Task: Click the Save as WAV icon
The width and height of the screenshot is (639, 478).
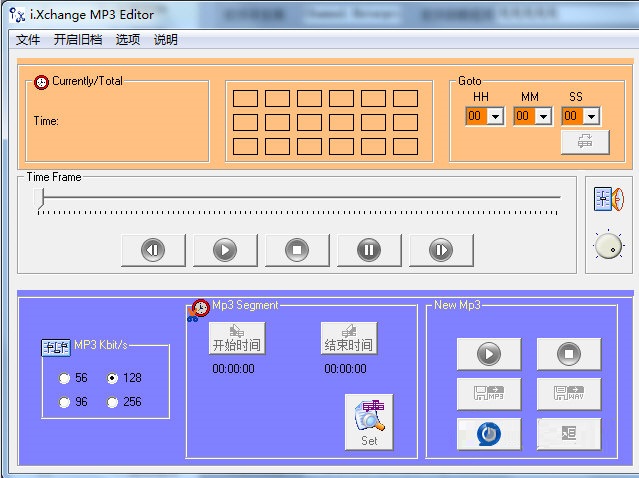Action: [569, 394]
